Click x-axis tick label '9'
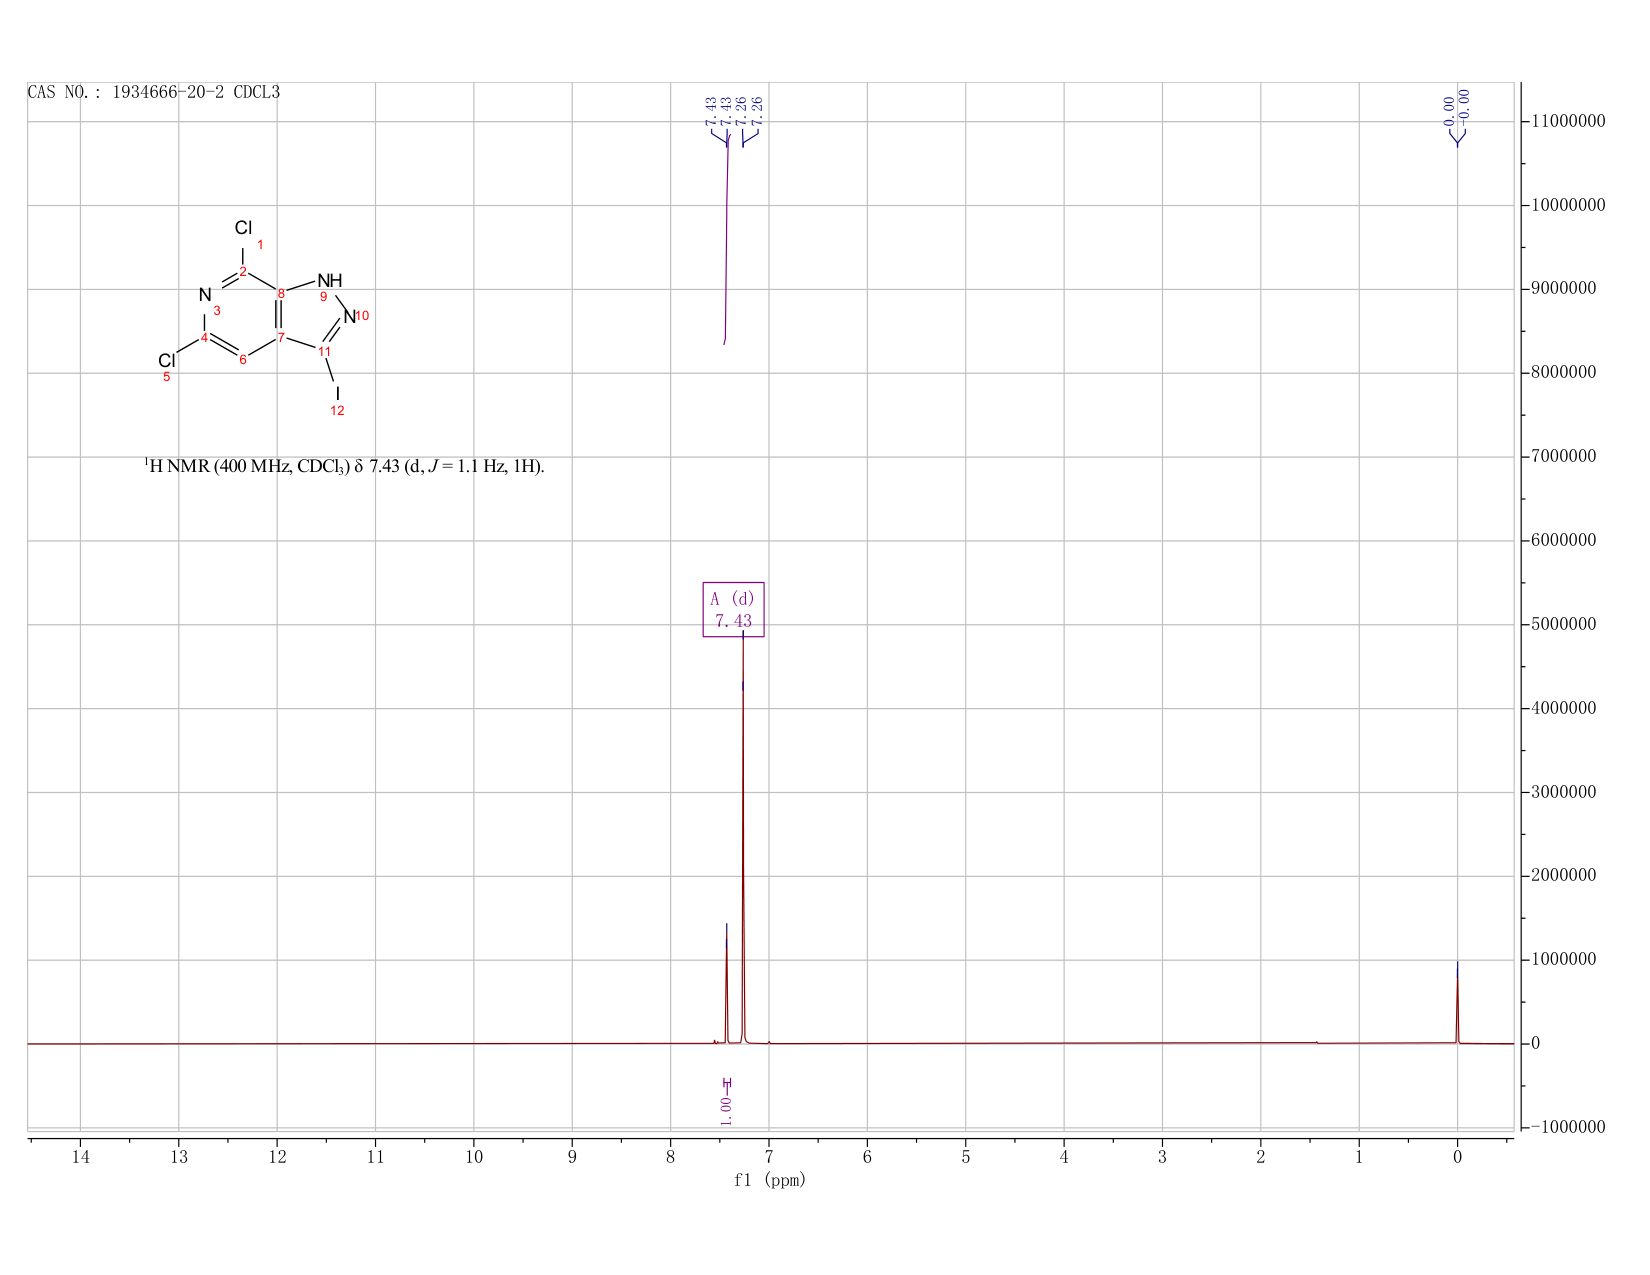This screenshot has width=1650, height=1275. pos(572,1157)
